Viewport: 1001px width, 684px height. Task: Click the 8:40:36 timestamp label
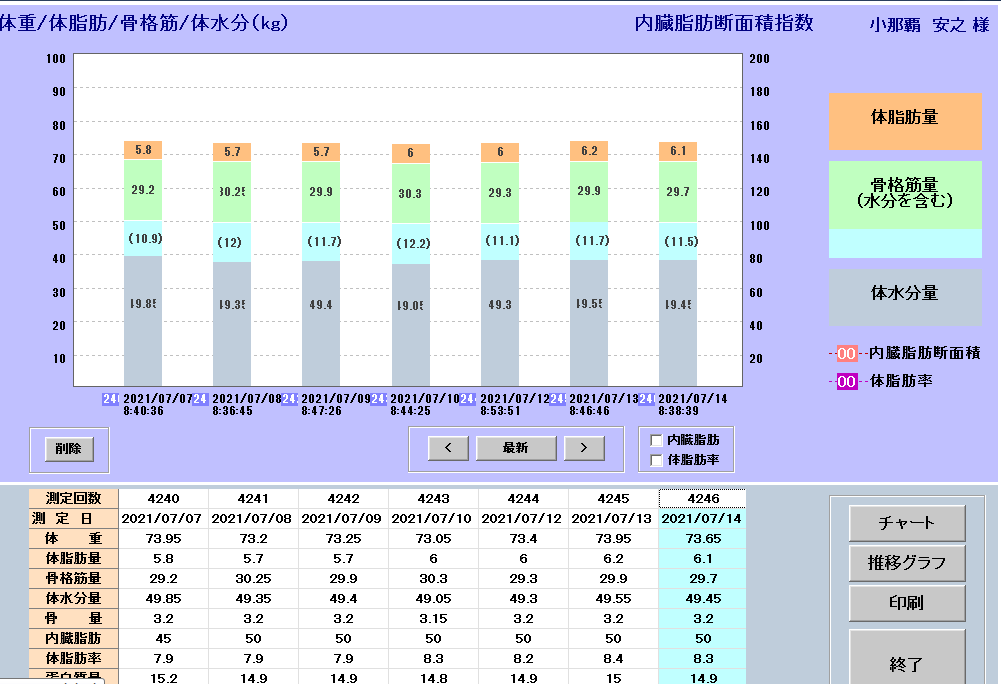pyautogui.click(x=144, y=411)
